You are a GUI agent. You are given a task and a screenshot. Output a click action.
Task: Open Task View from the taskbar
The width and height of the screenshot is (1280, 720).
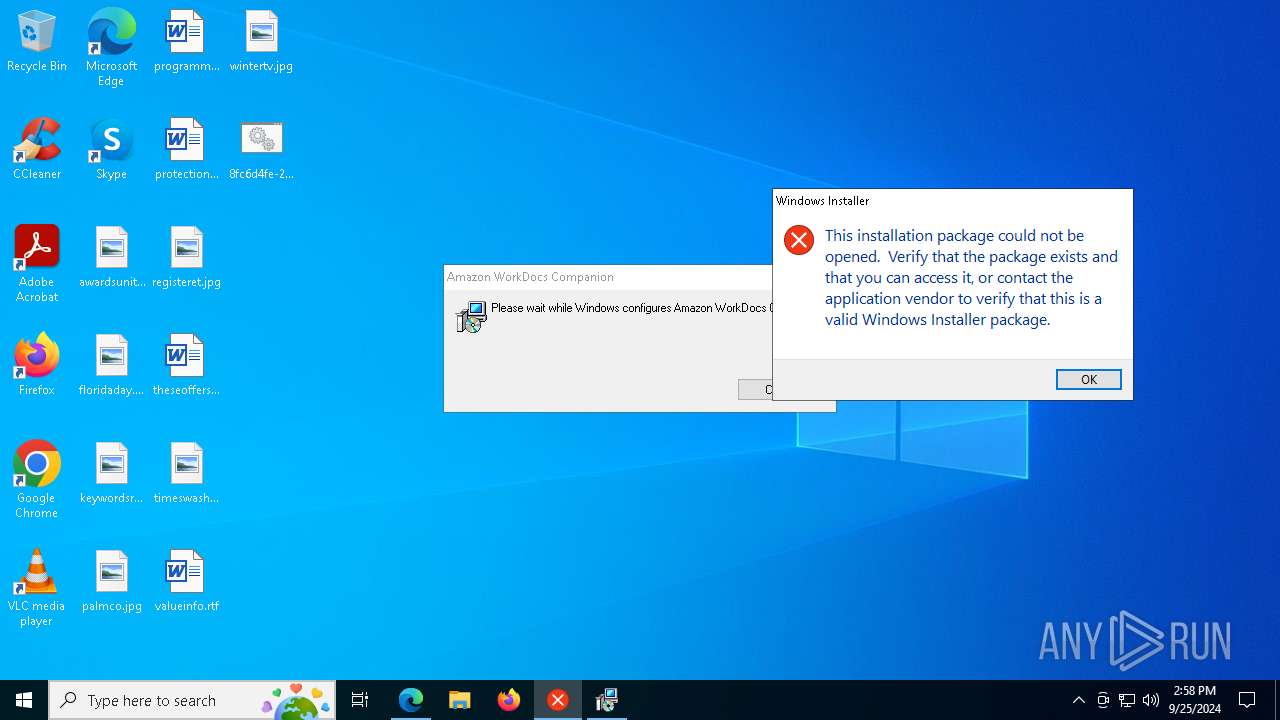tap(360, 700)
